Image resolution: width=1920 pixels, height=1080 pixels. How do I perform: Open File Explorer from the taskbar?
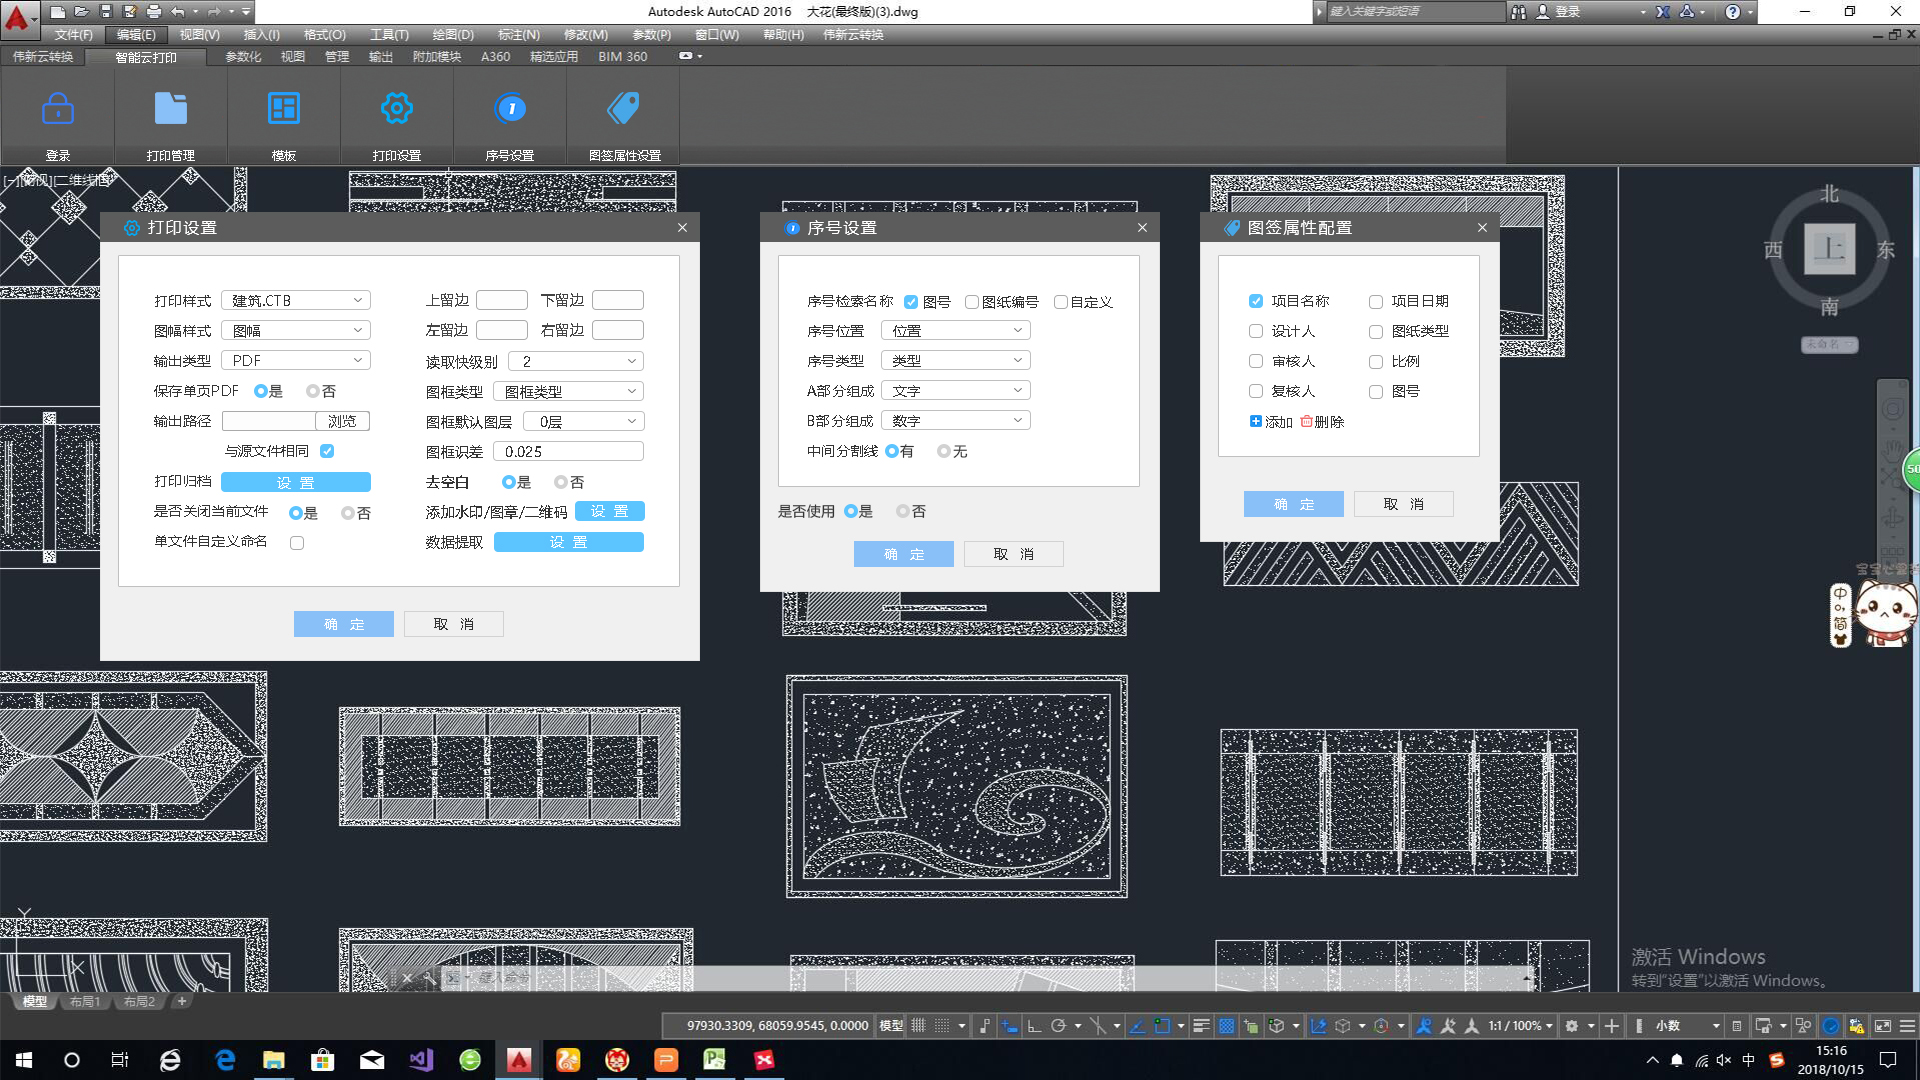[274, 1060]
